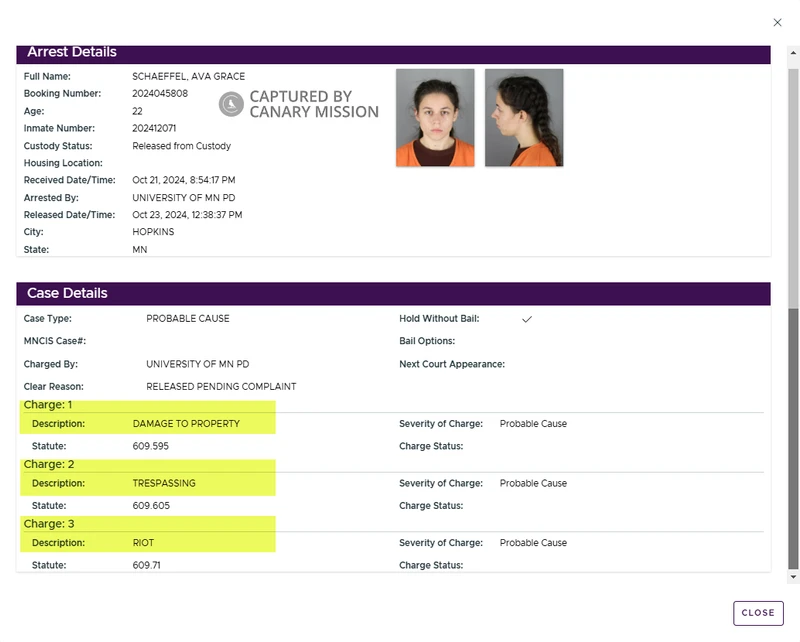Screen dimensions: 800x642
Task: Click the X to dismiss the dialog
Action: (777, 21)
